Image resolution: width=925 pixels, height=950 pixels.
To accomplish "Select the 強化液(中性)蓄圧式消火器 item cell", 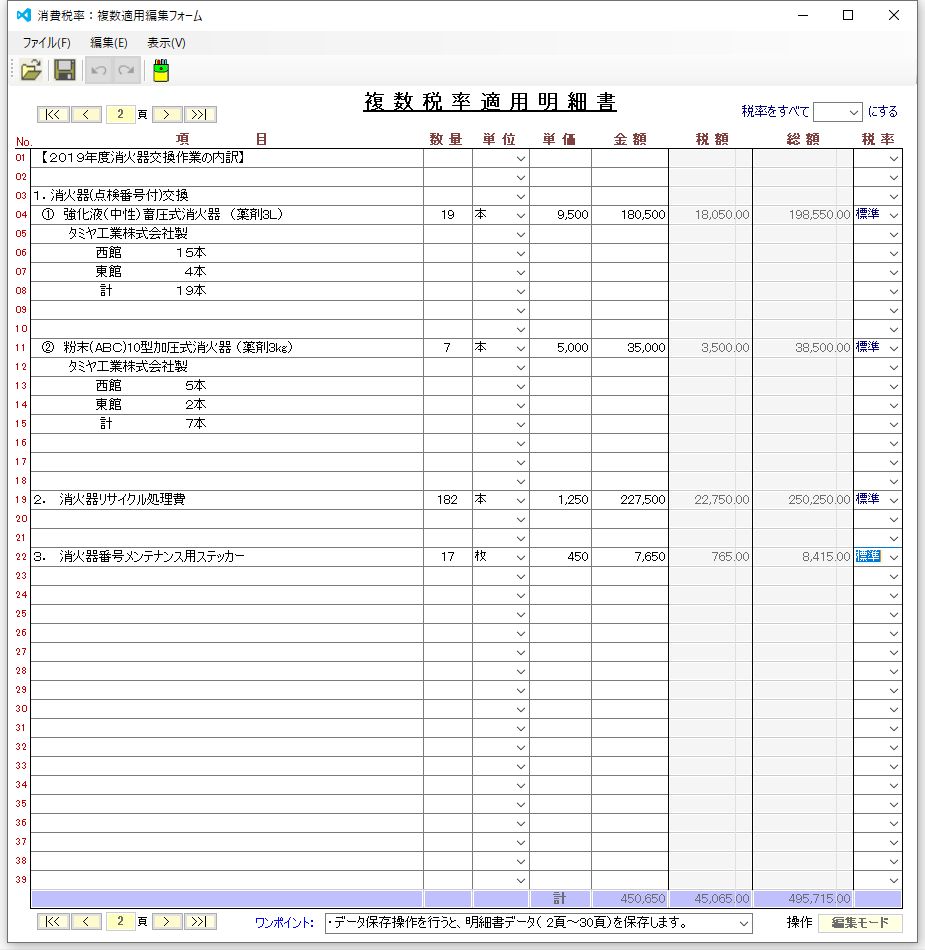I will pos(227,215).
